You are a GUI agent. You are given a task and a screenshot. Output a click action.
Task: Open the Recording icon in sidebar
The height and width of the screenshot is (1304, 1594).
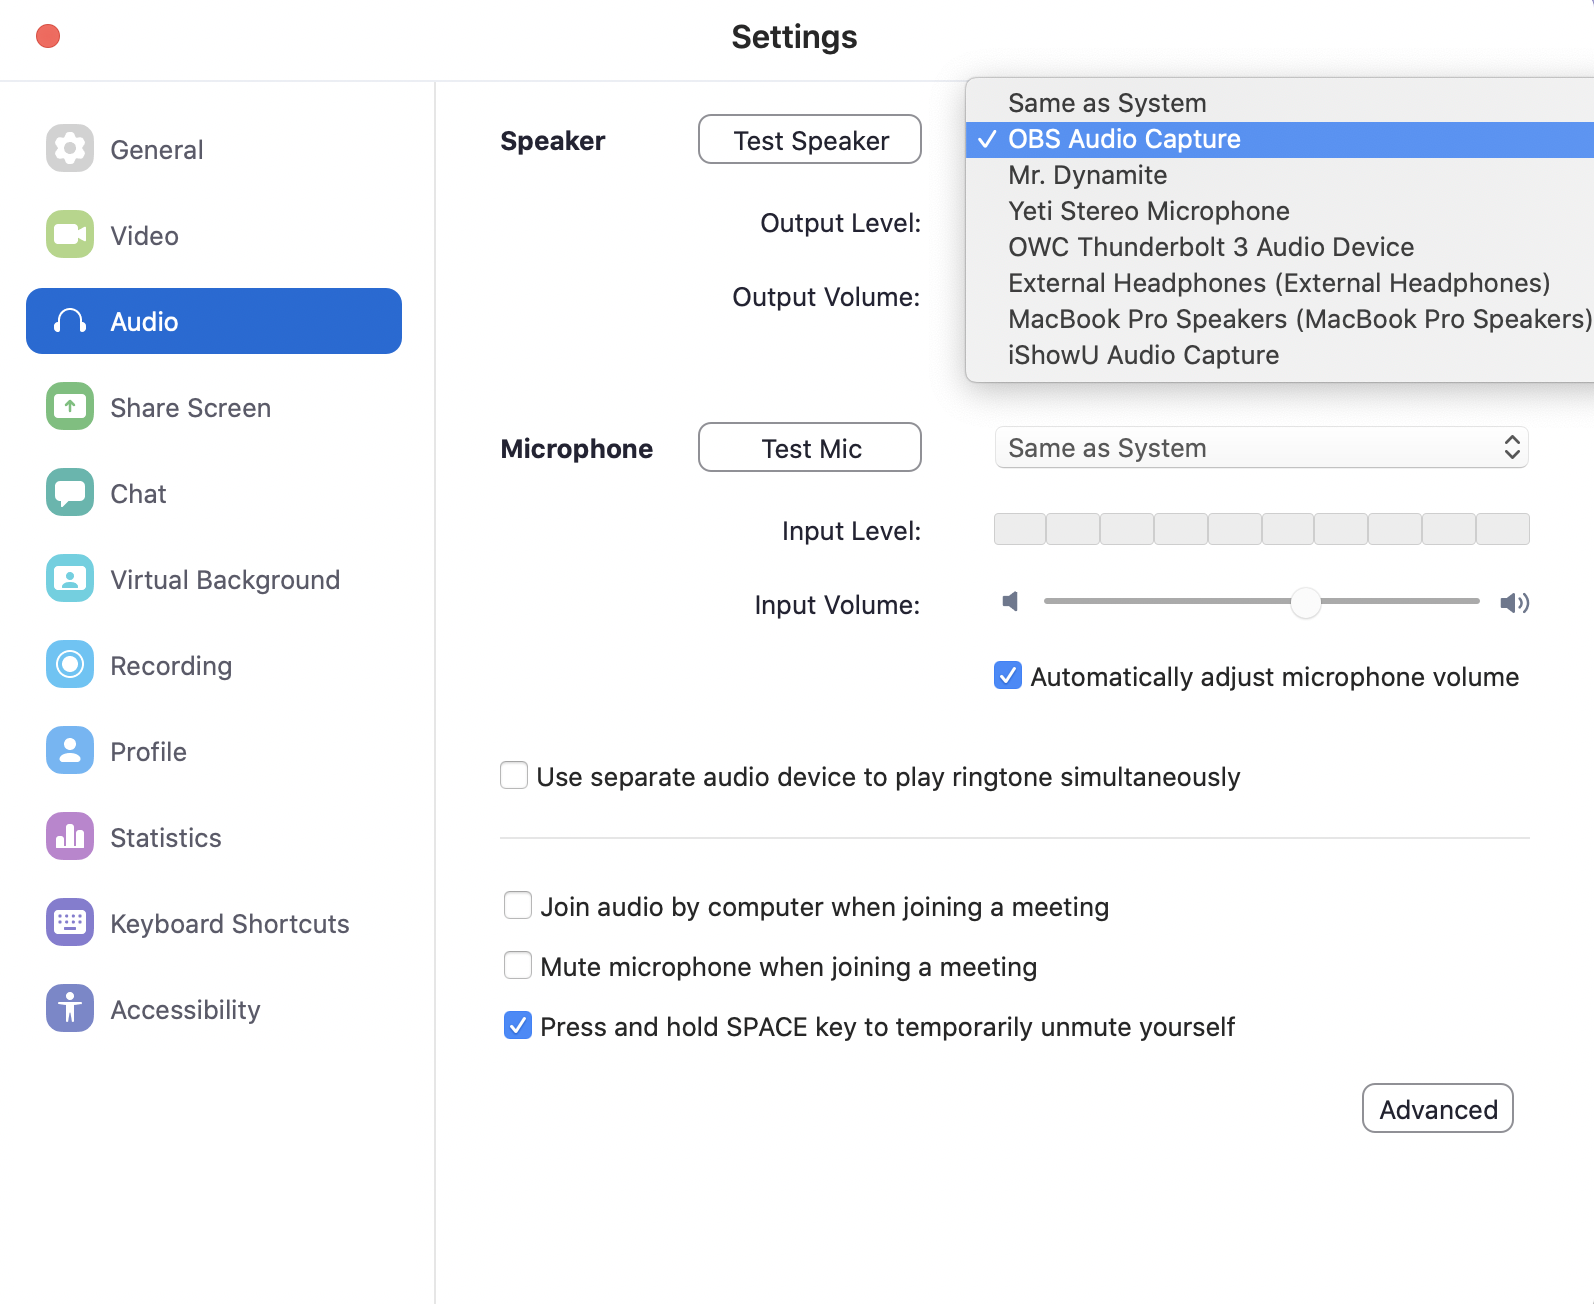coord(70,665)
